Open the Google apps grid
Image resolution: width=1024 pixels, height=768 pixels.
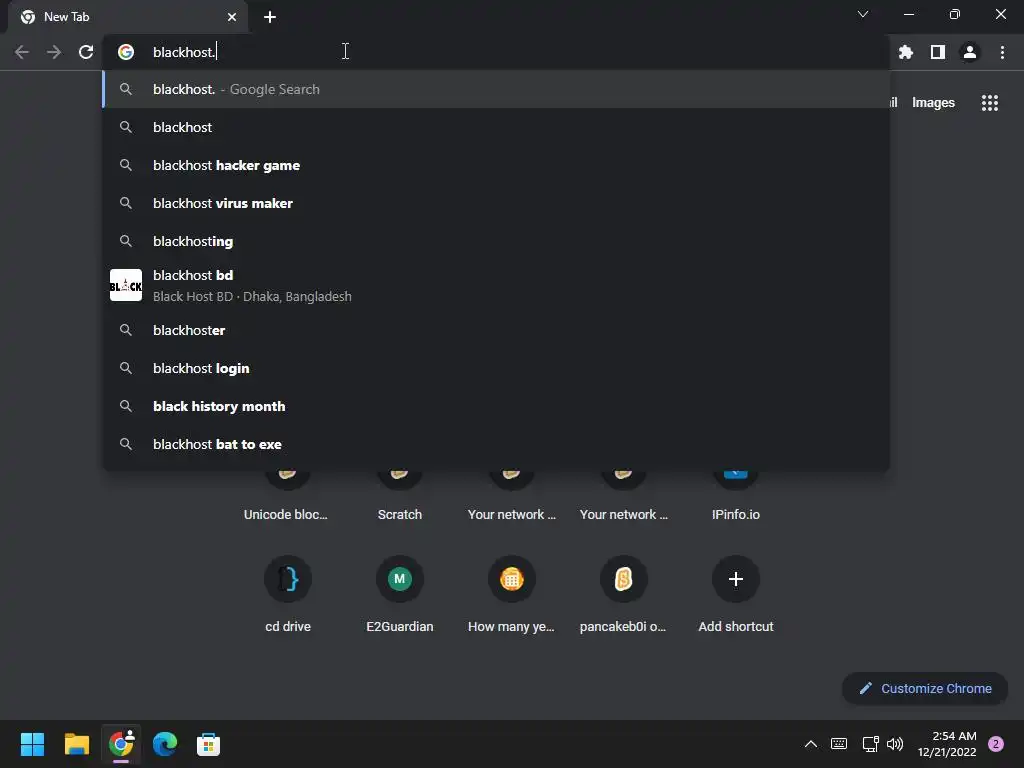989,103
